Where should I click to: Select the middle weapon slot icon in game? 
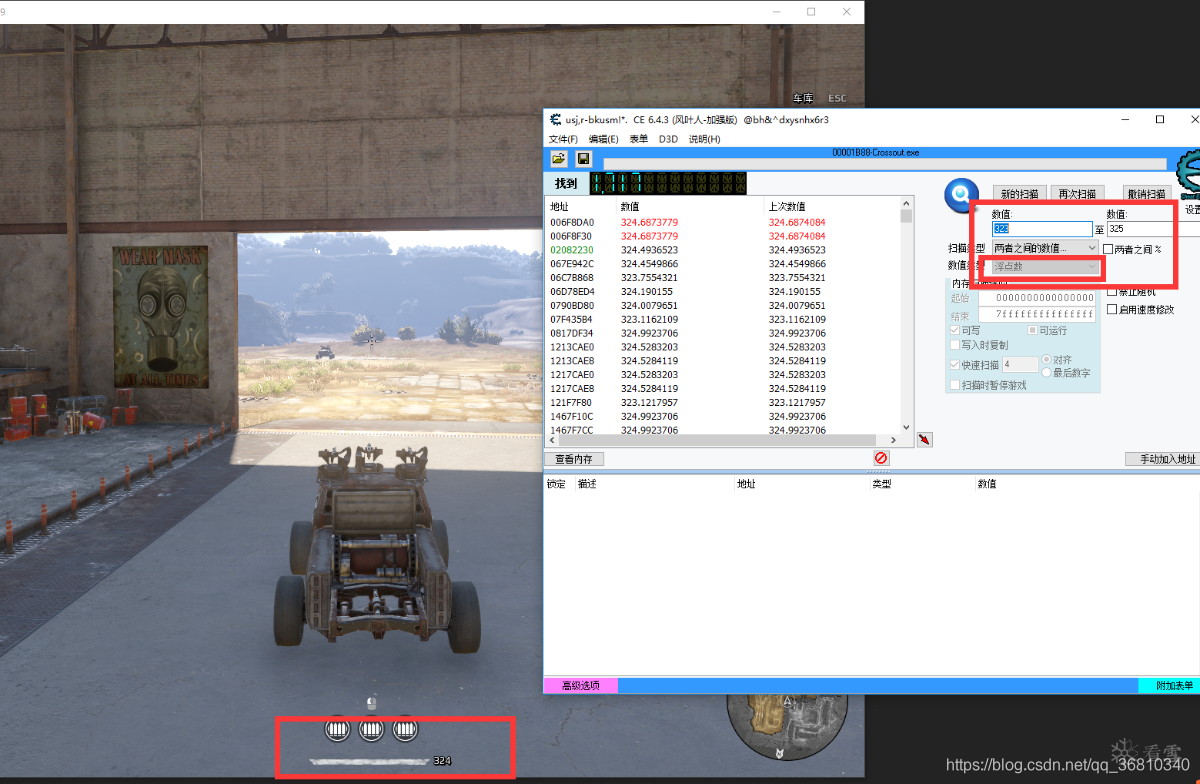[371, 730]
